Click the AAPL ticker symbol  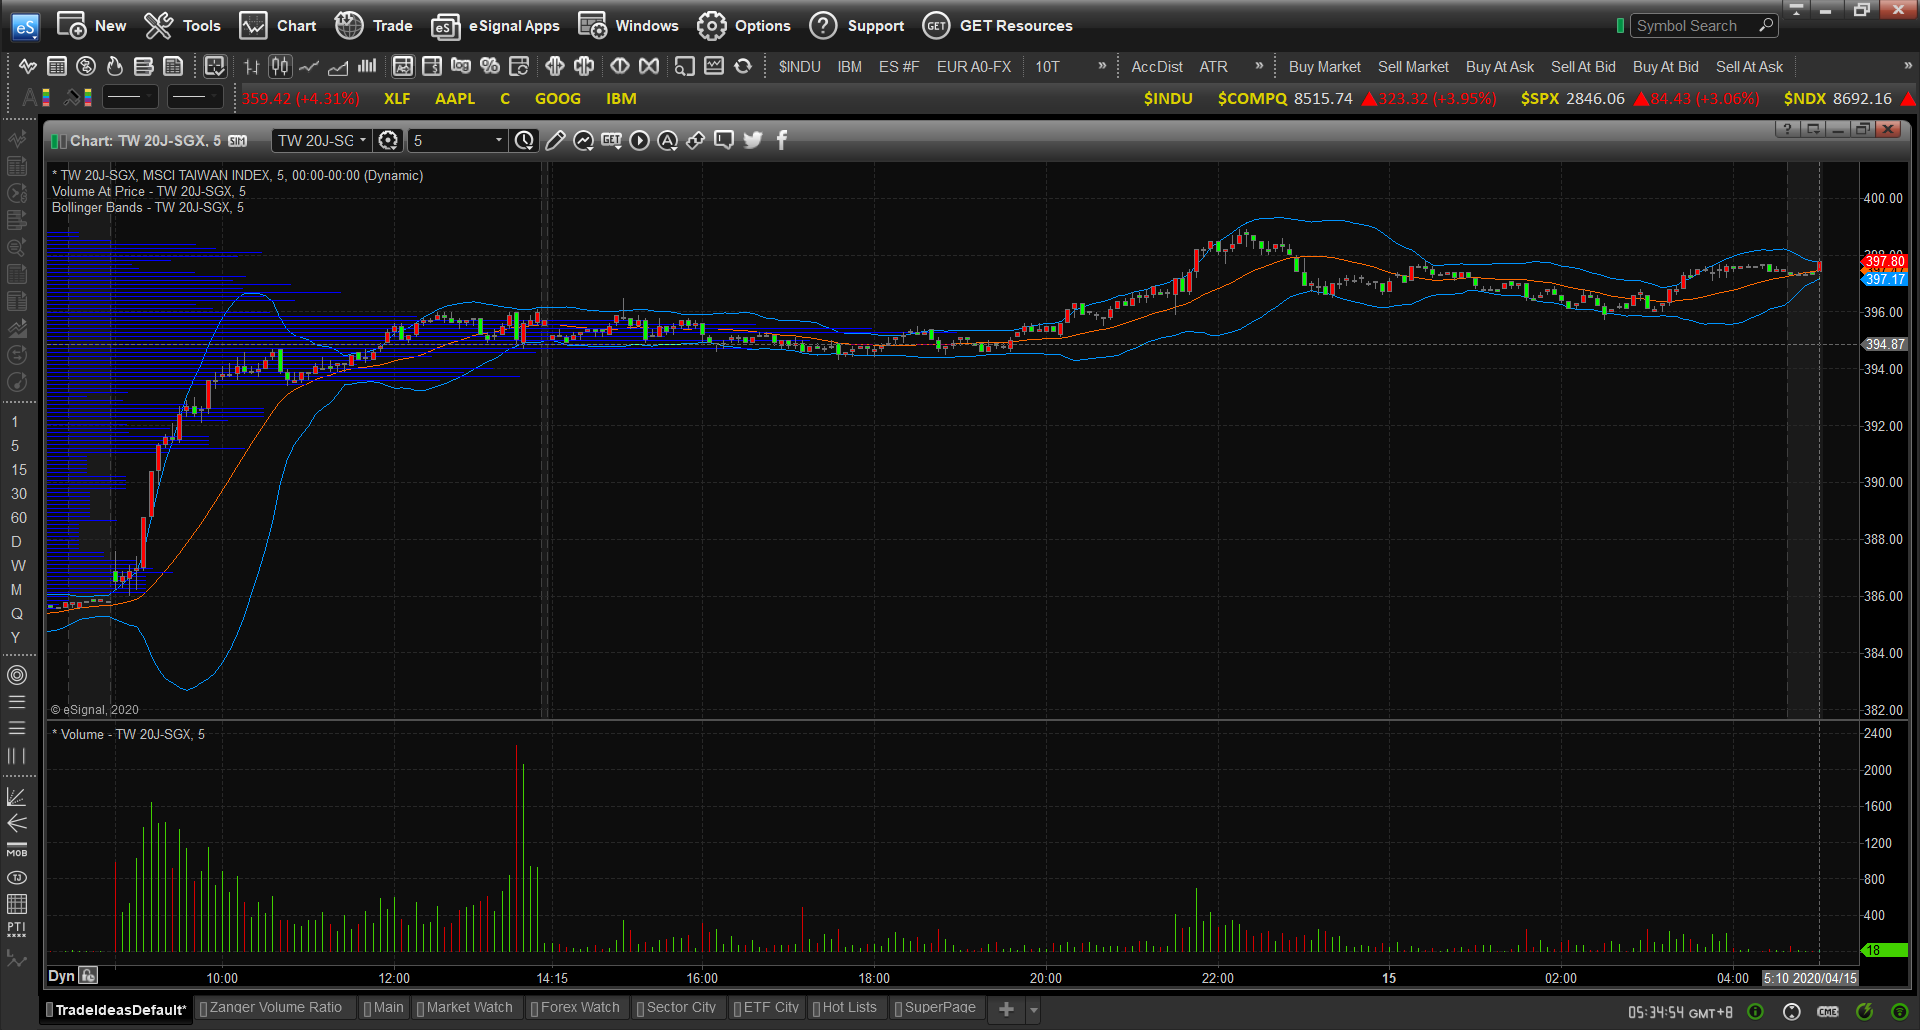pyautogui.click(x=455, y=99)
